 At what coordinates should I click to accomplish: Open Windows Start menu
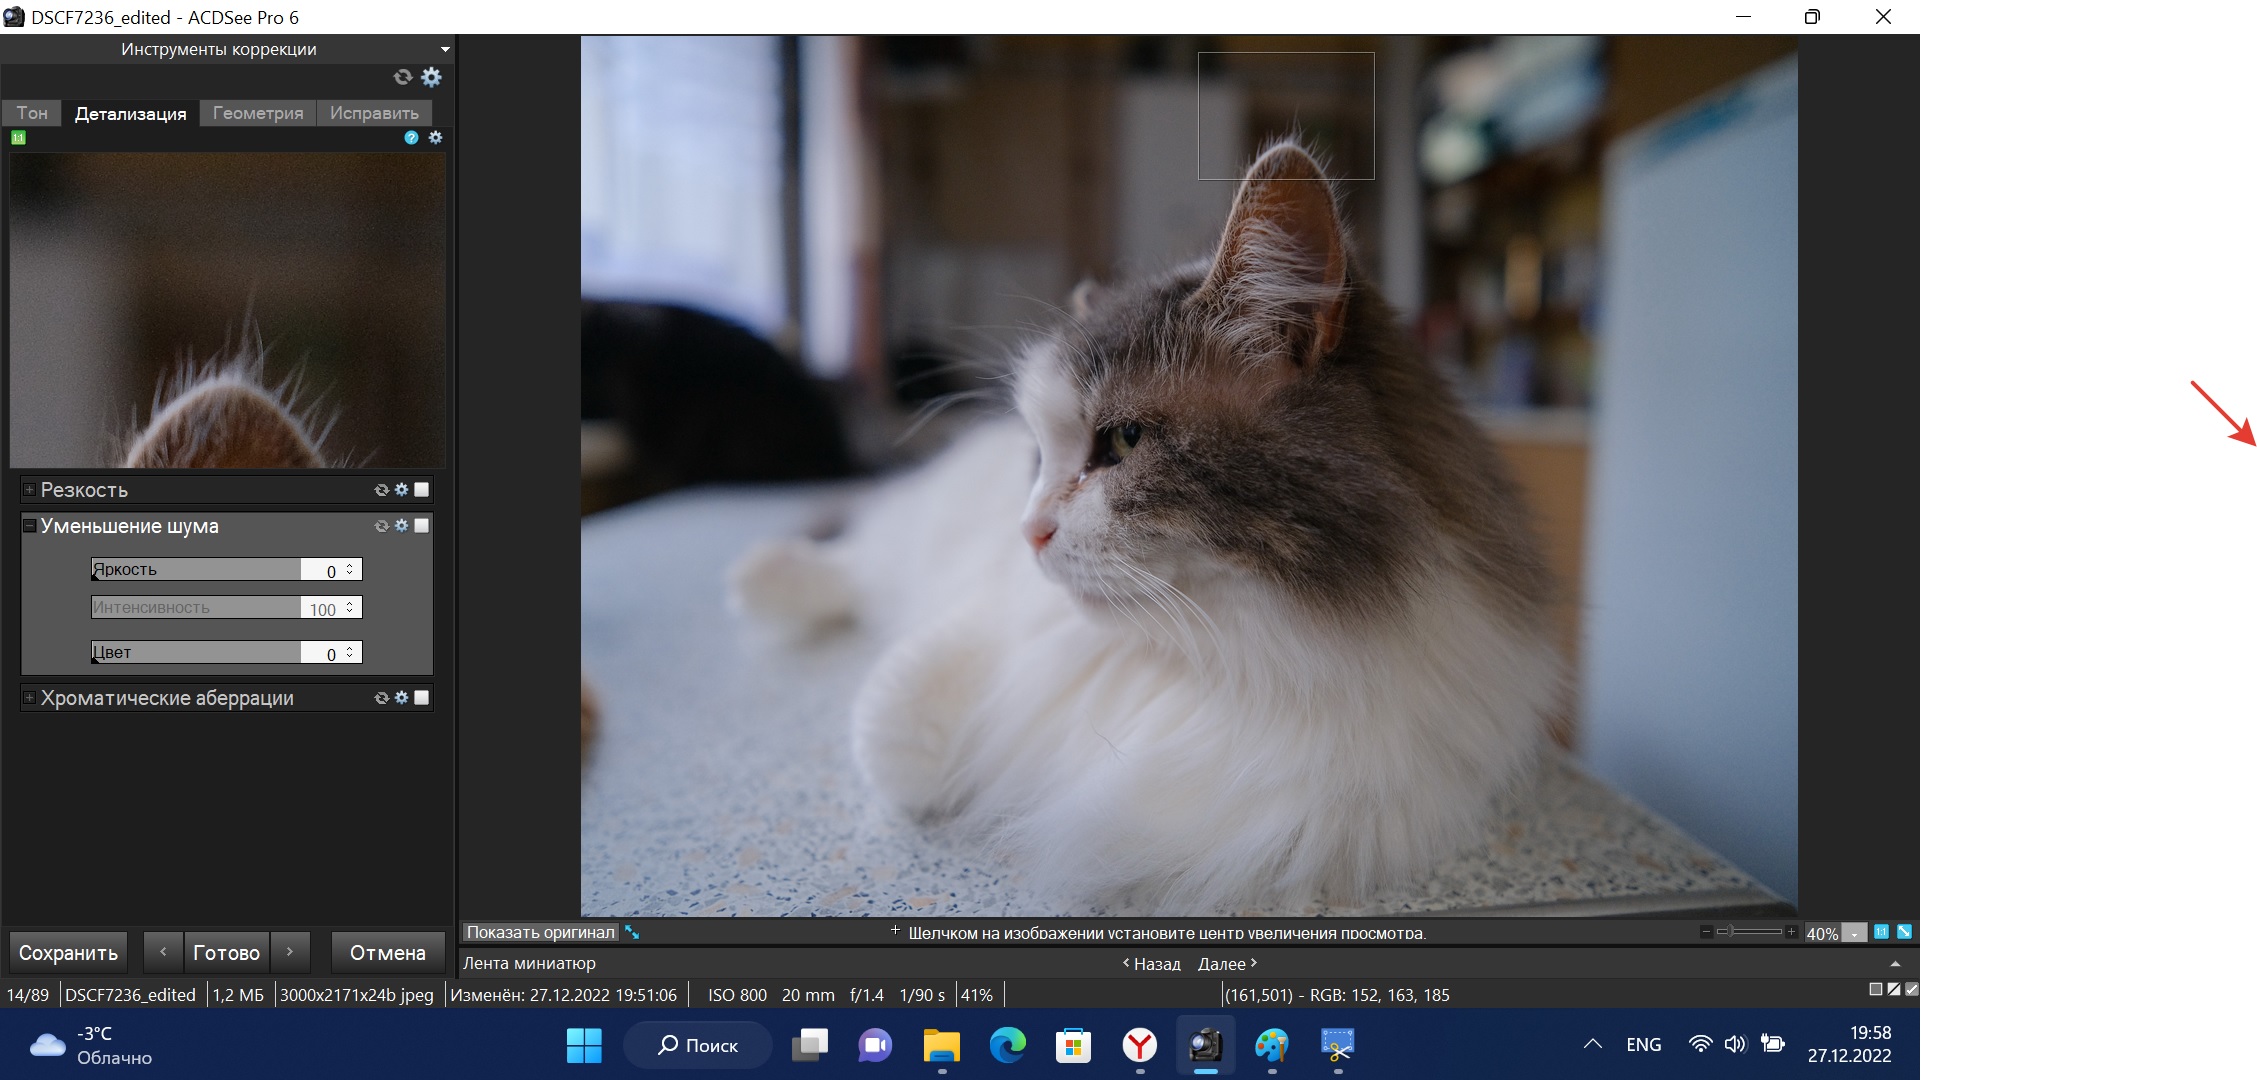584,1046
